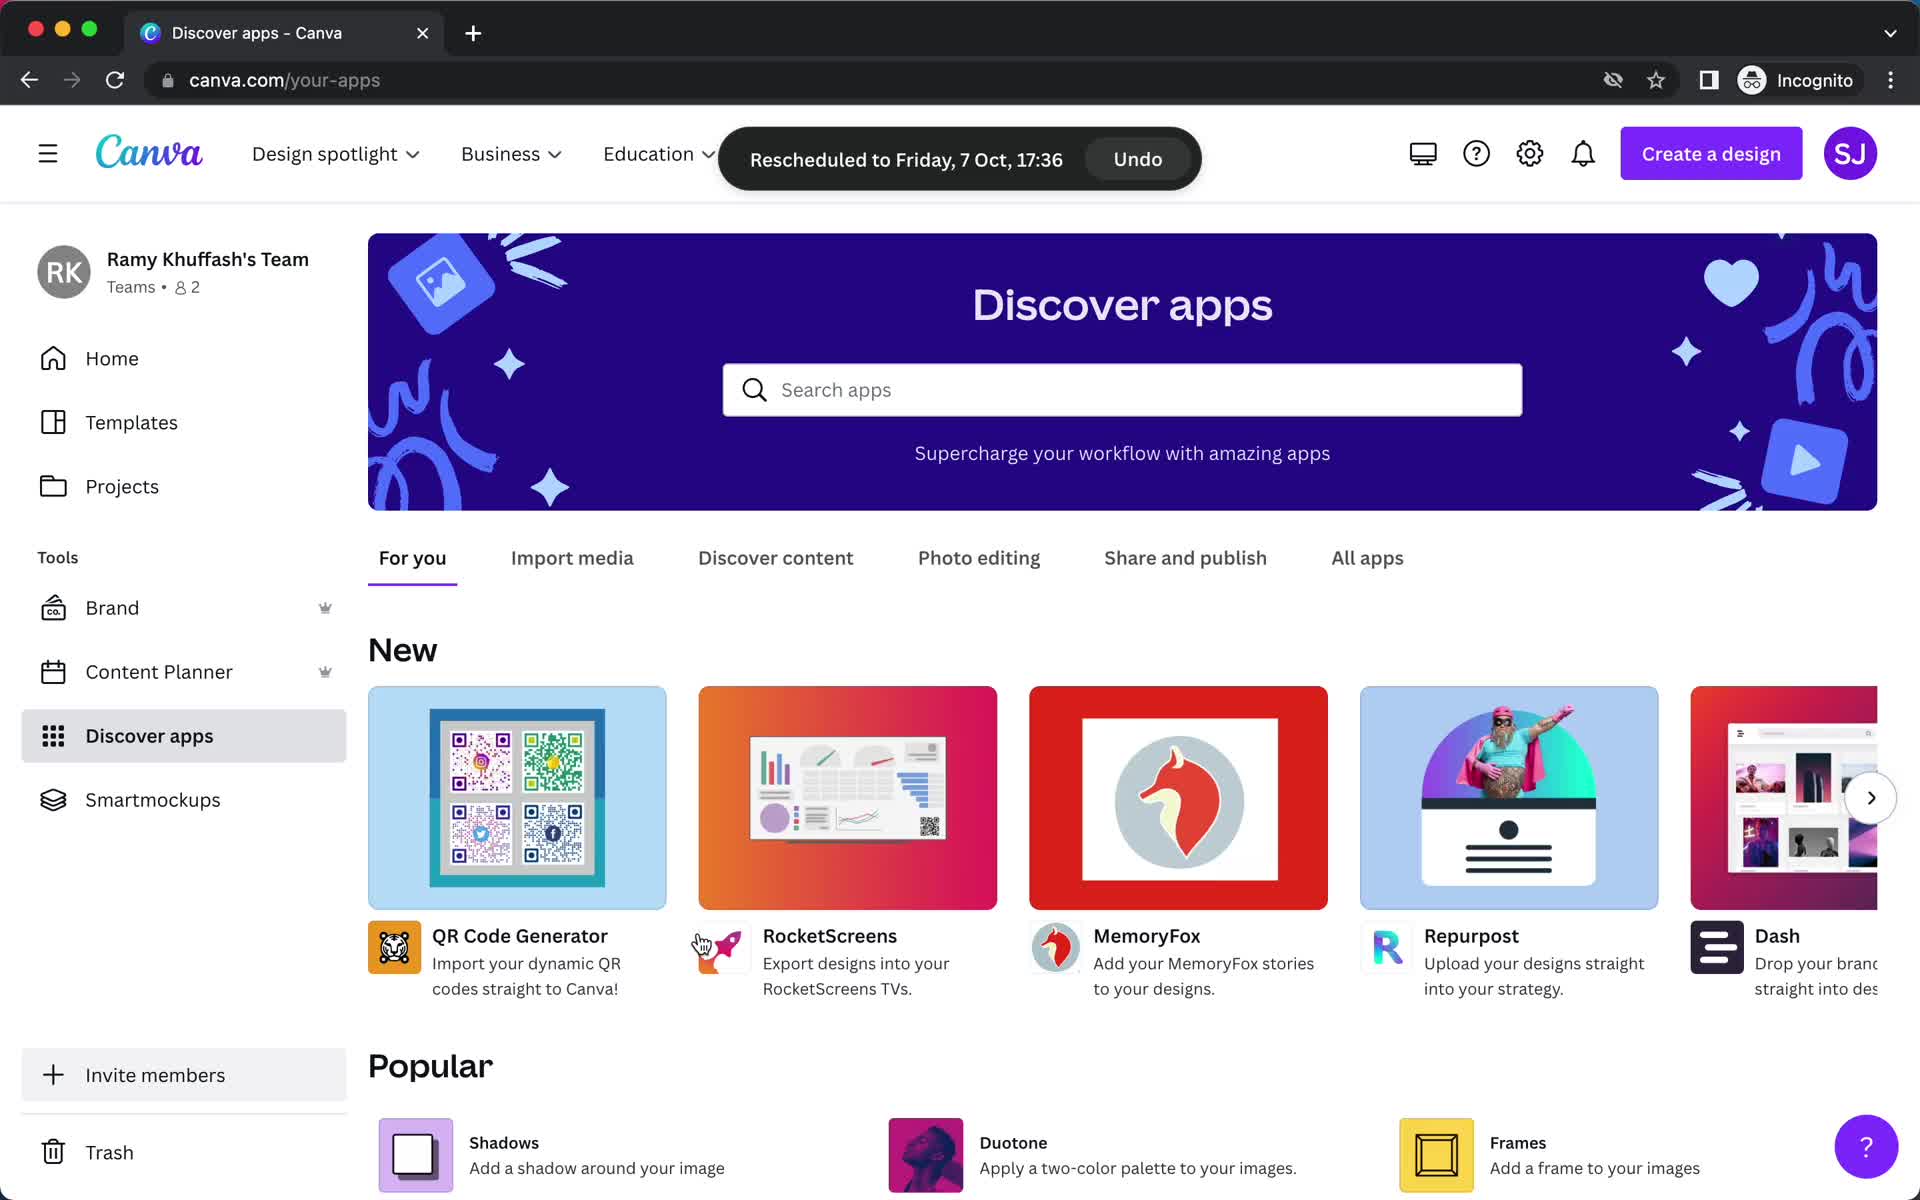The width and height of the screenshot is (1920, 1200).
Task: Open Ramy Khuffash's Team switcher
Action: pyautogui.click(x=184, y=272)
